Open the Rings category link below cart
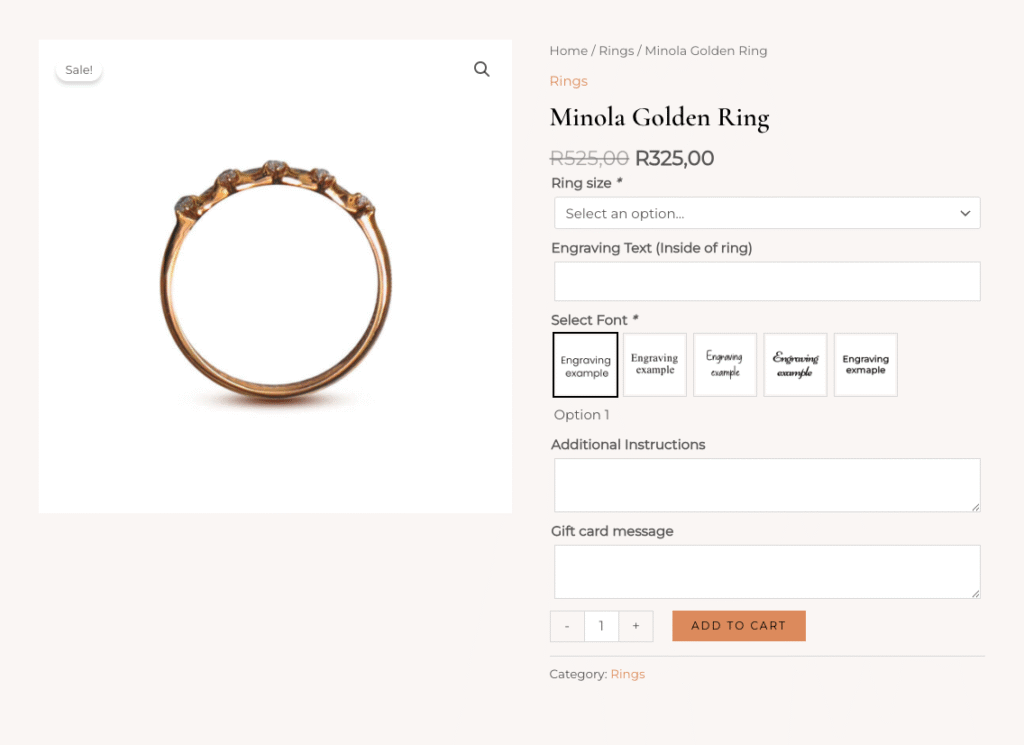1024x745 pixels. tap(627, 674)
